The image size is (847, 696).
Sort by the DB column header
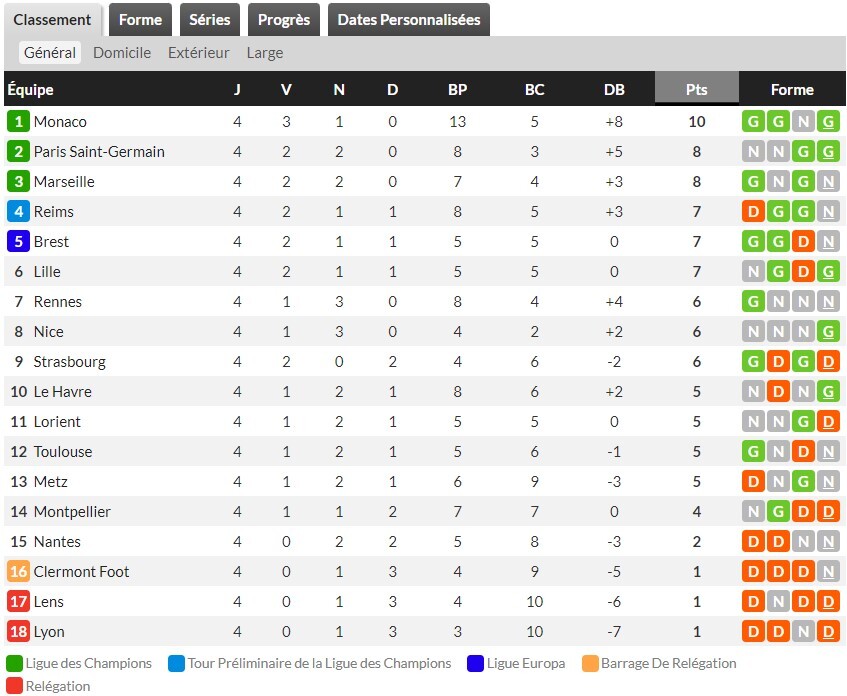[x=614, y=90]
